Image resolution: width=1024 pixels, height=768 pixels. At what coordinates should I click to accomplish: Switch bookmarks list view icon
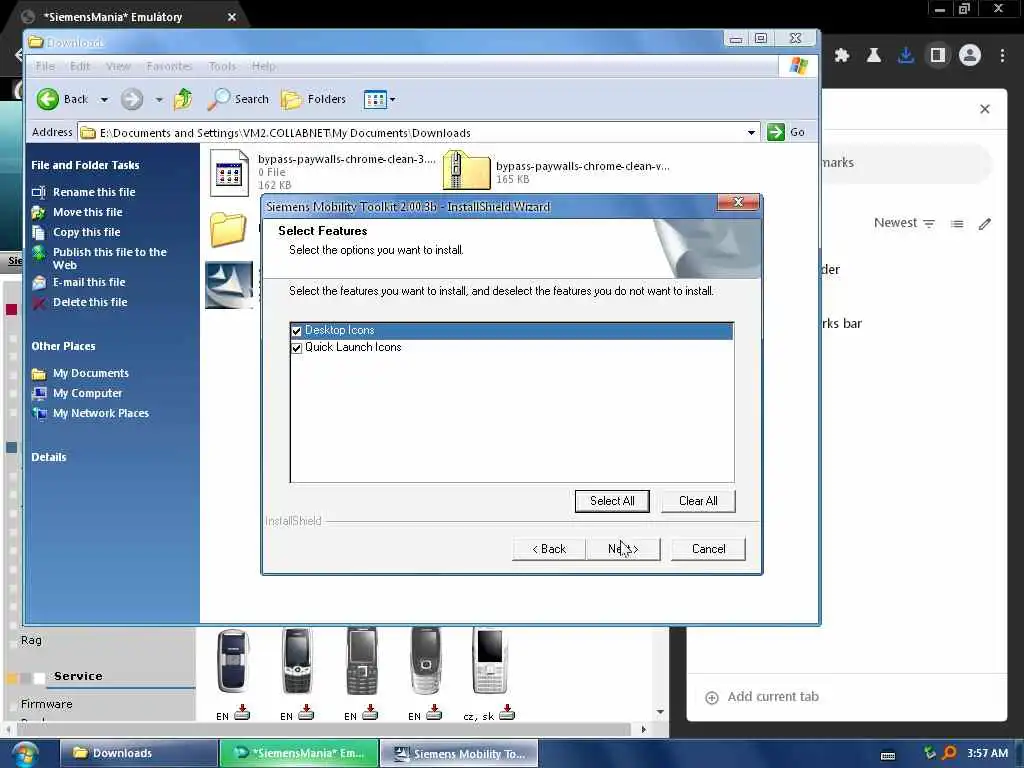pyautogui.click(x=957, y=224)
